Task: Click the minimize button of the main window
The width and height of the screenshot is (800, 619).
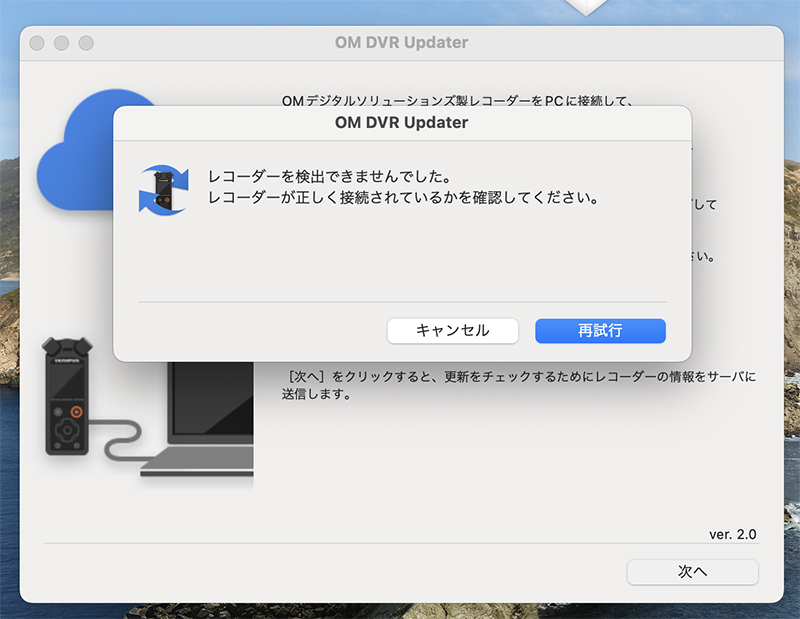Action: 62,43
